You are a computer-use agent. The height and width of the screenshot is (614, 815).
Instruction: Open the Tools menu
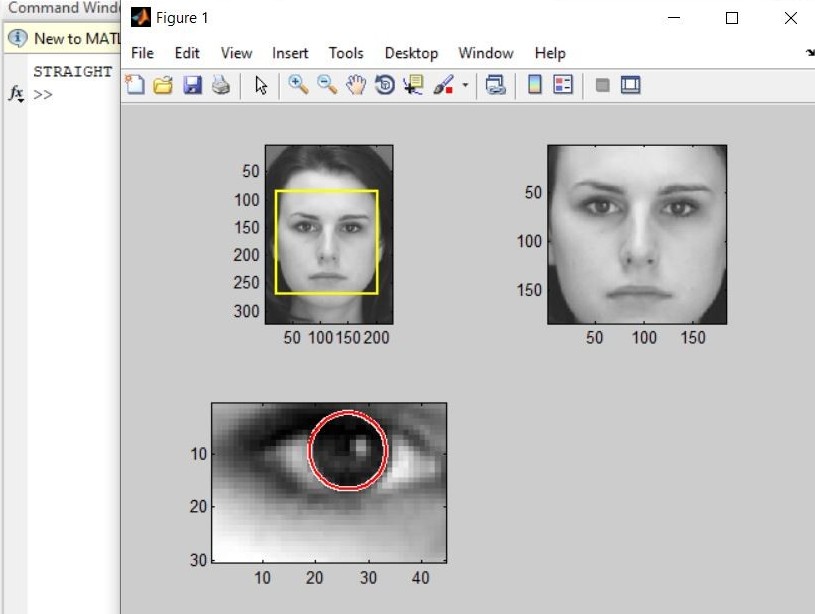346,53
